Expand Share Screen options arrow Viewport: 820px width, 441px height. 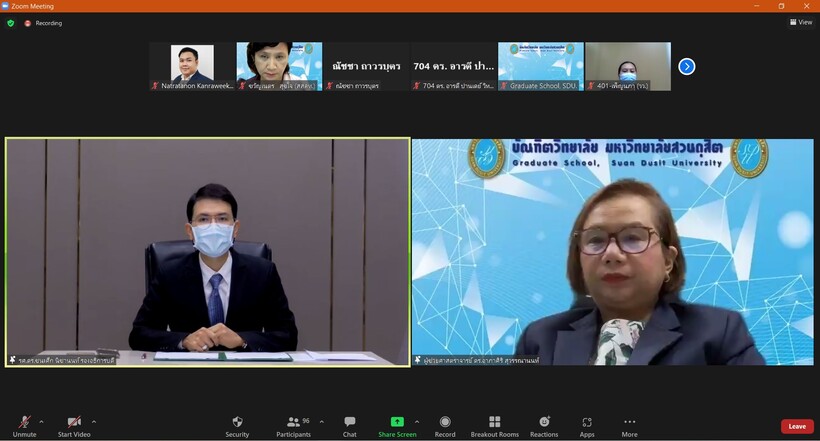click(x=417, y=422)
